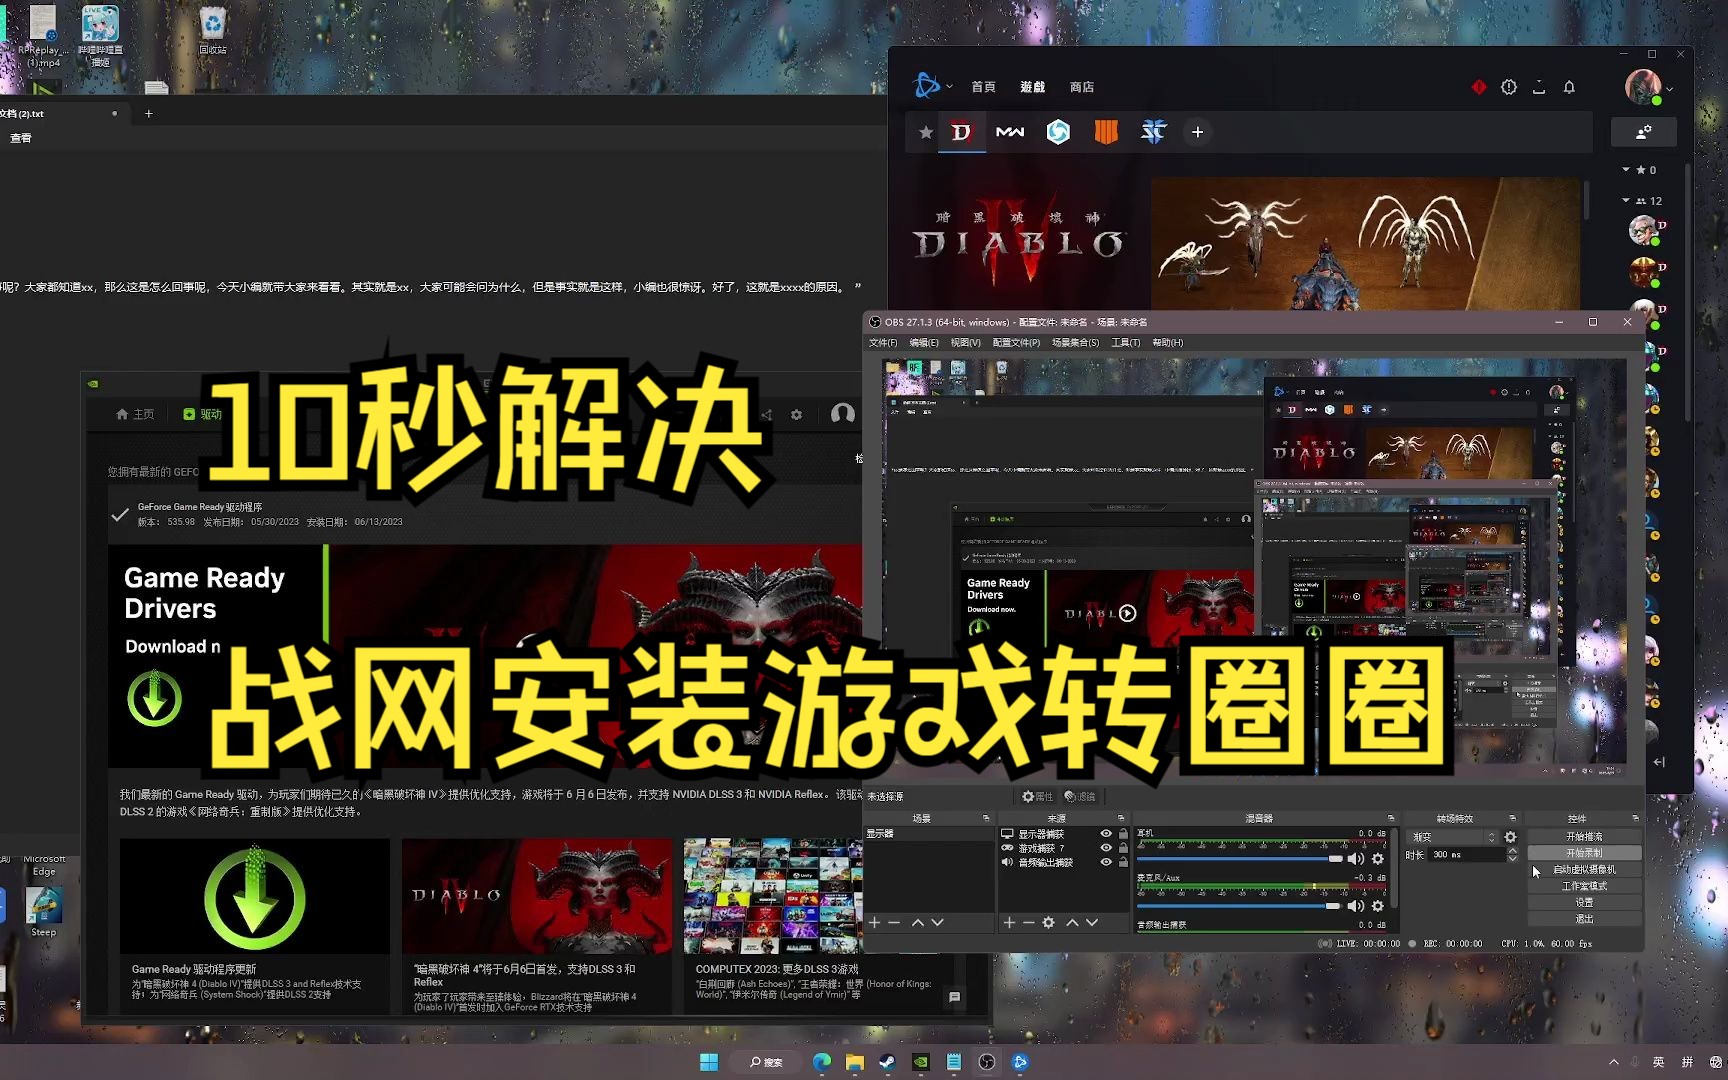The height and width of the screenshot is (1080, 1728).
Task: Move scene up in OBS
Action: [917, 922]
